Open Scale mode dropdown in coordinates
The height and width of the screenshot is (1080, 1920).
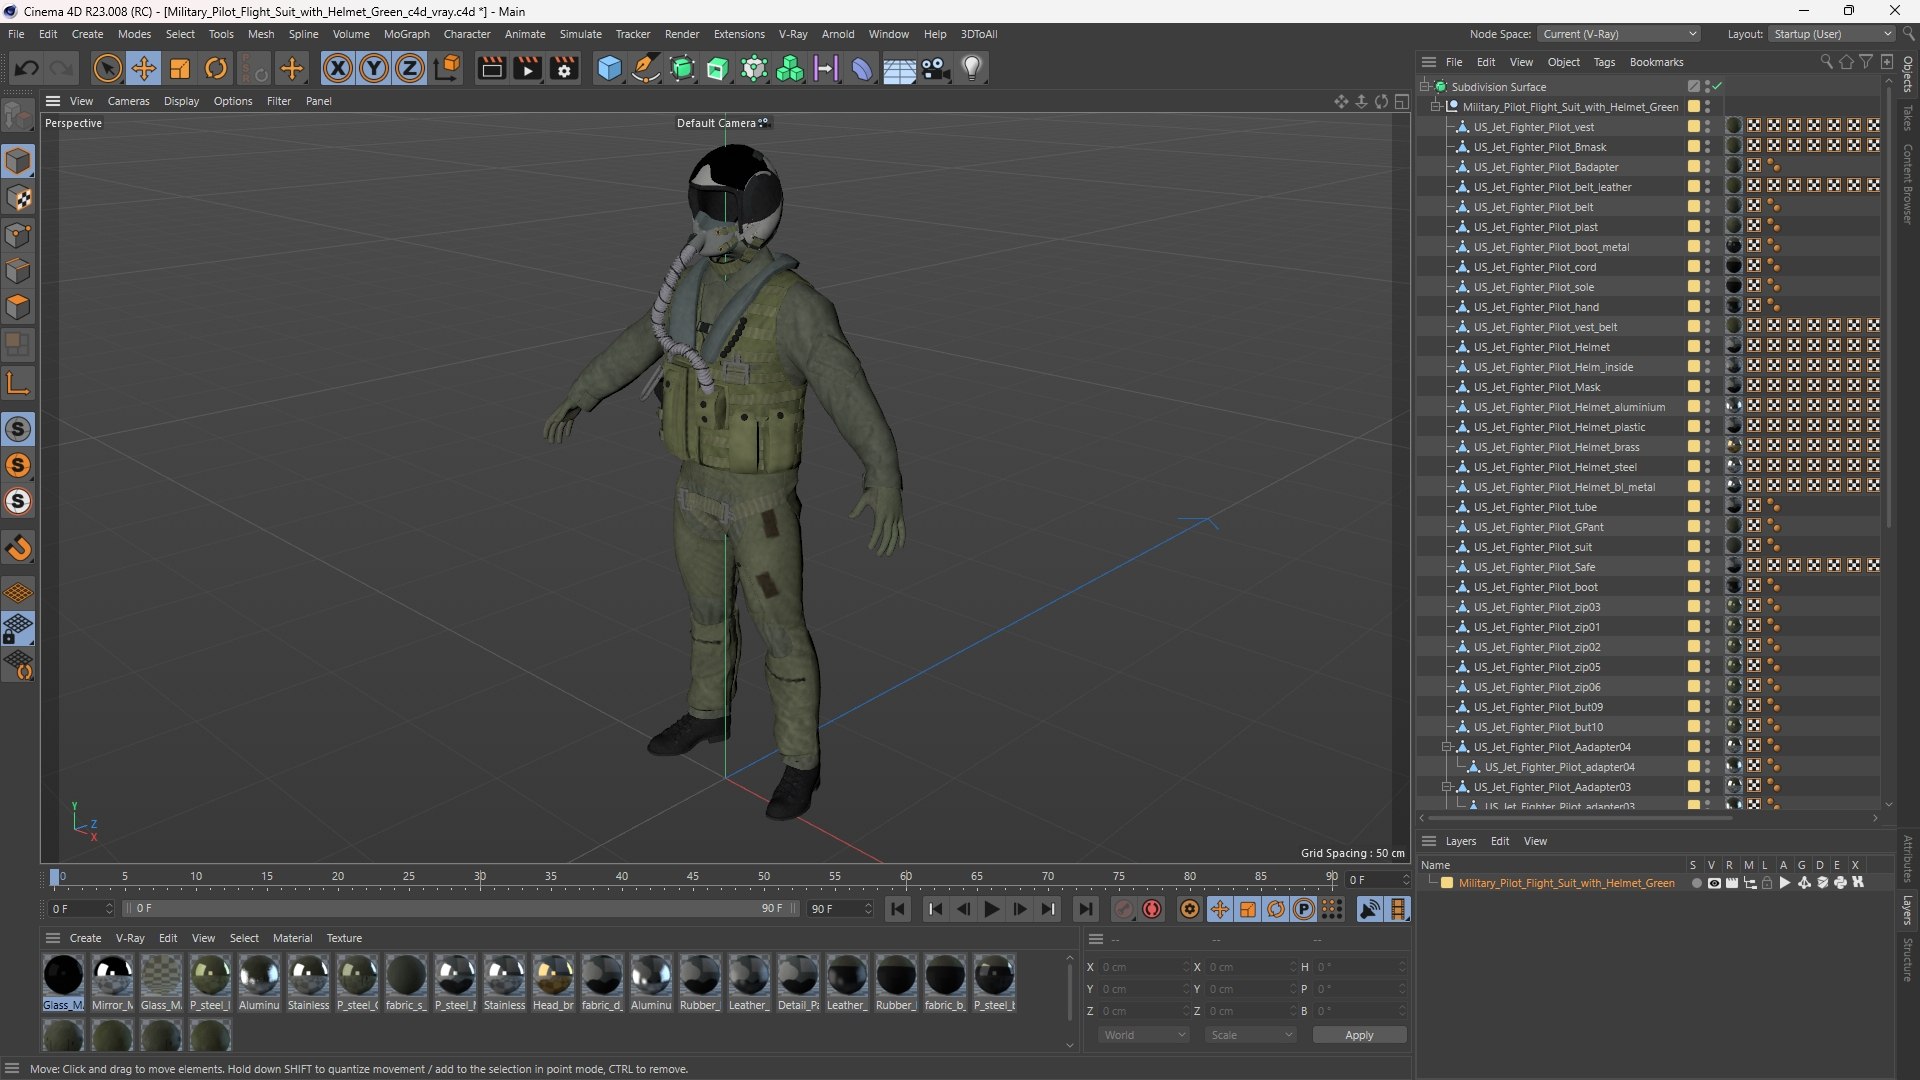click(x=1250, y=1035)
